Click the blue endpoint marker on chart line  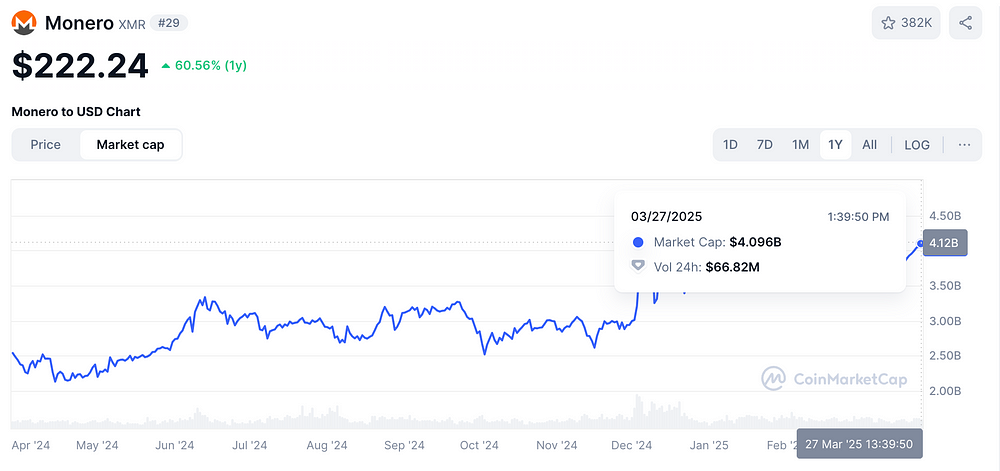pyautogui.click(x=920, y=243)
